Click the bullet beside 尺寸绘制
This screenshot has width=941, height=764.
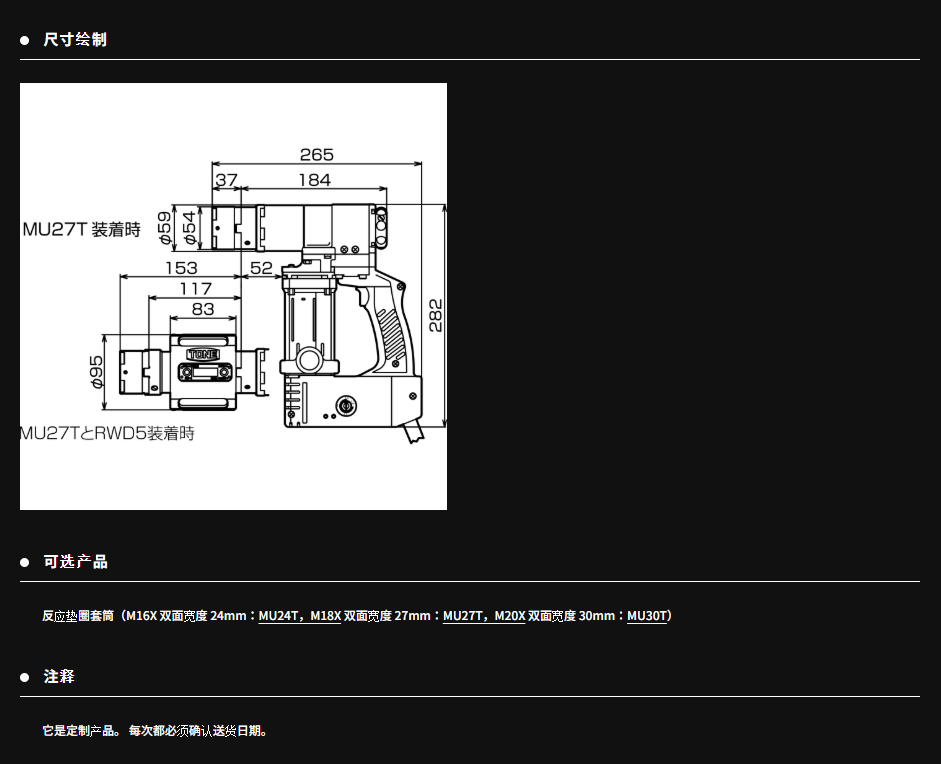coord(25,40)
